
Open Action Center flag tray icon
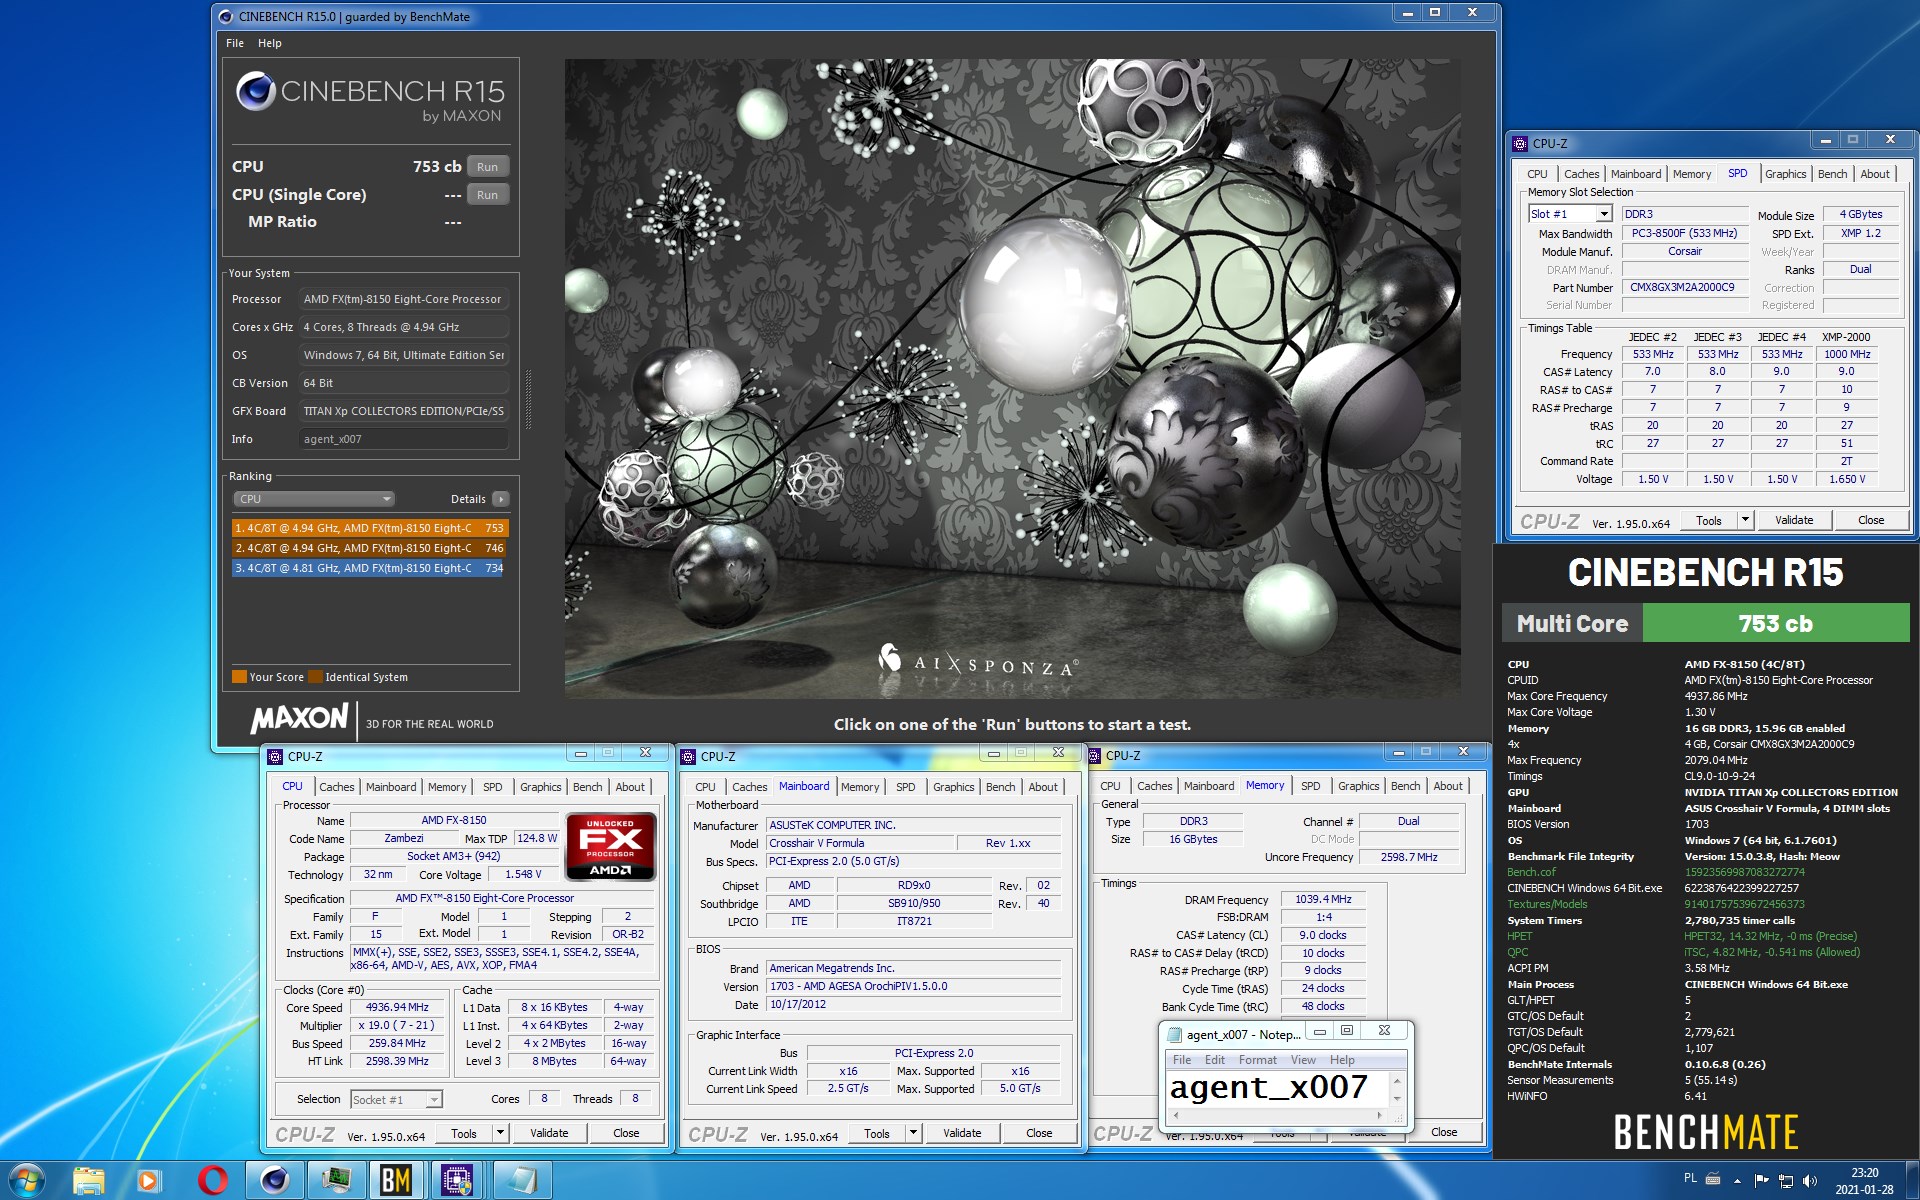1762,1181
